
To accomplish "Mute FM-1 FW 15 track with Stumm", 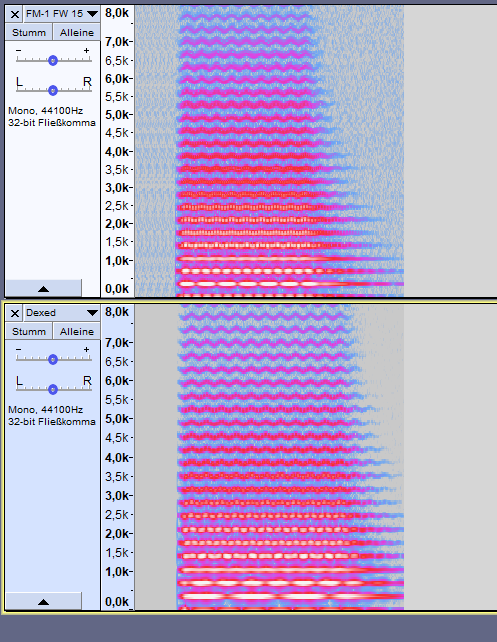I will tap(29, 32).
